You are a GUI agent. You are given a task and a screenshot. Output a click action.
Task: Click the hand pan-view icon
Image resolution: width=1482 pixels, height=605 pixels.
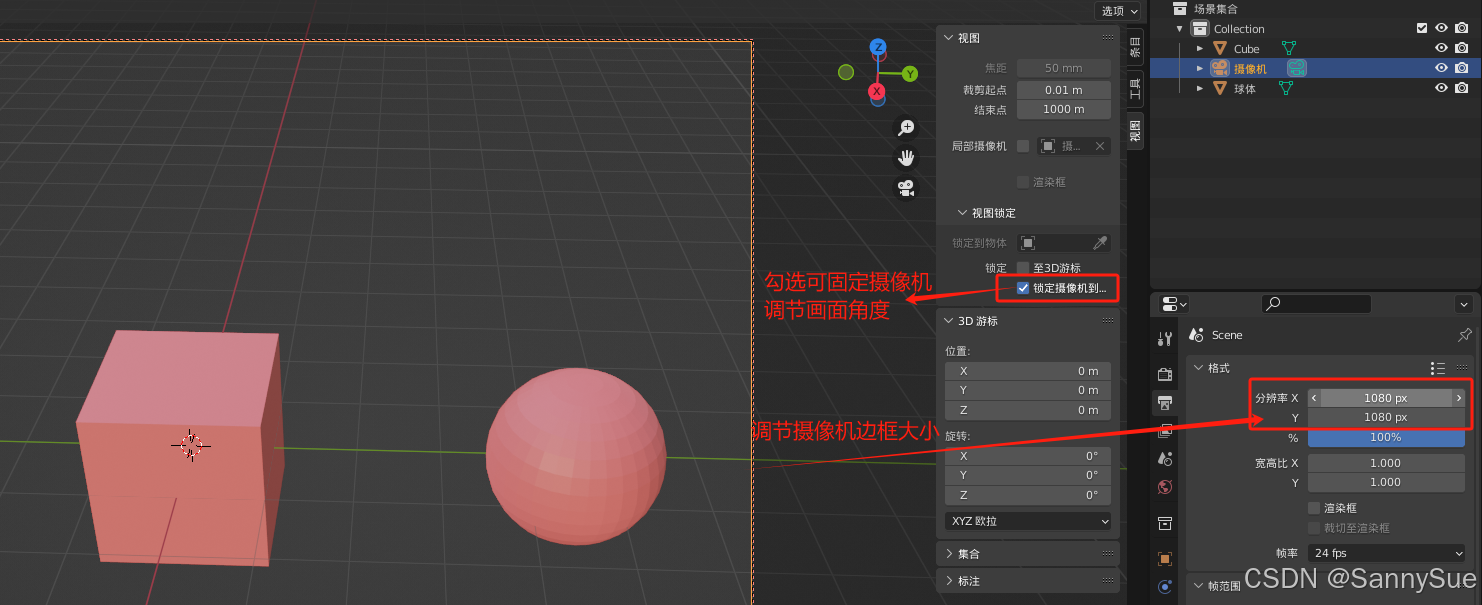point(907,157)
